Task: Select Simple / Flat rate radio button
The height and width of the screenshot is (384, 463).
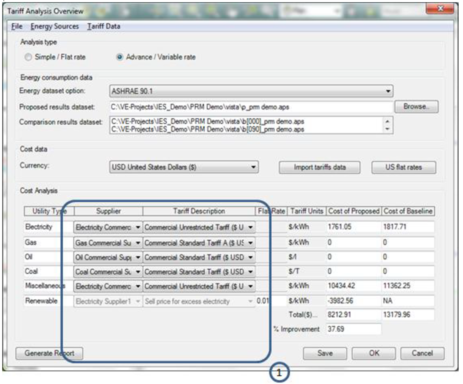Action: 28,57
